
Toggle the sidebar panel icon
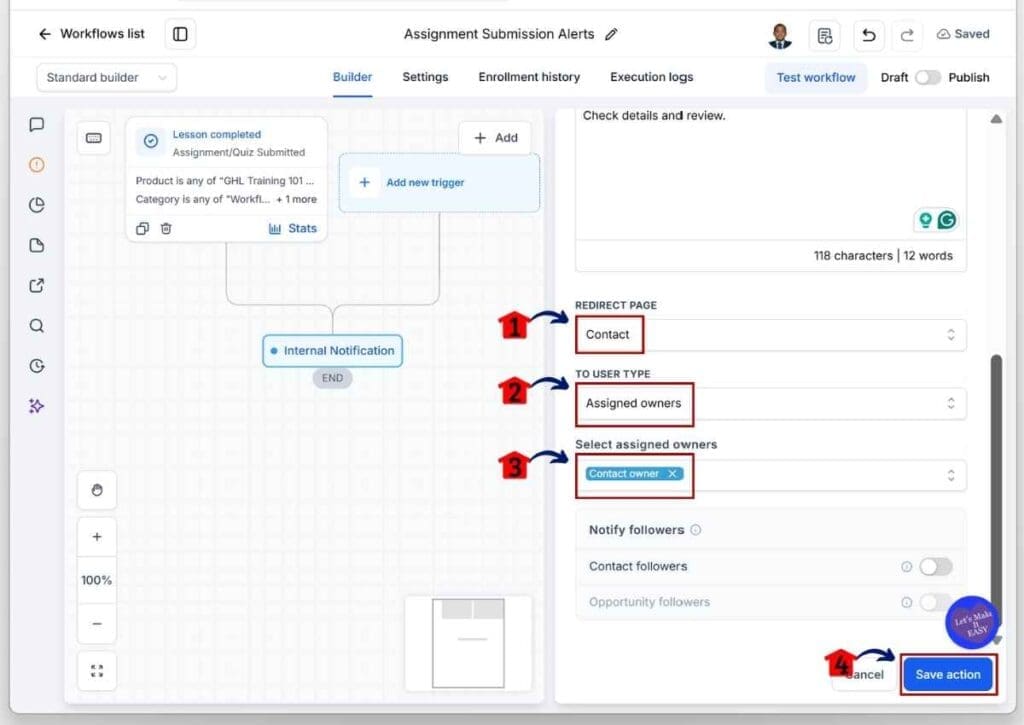[180, 34]
